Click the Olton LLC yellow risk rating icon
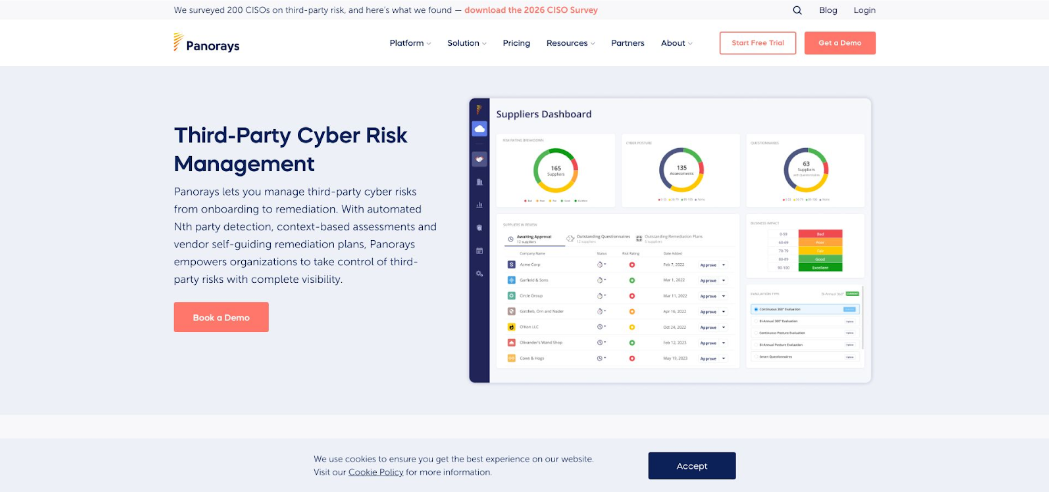Viewport: 1049px width, 492px height. coord(632,327)
